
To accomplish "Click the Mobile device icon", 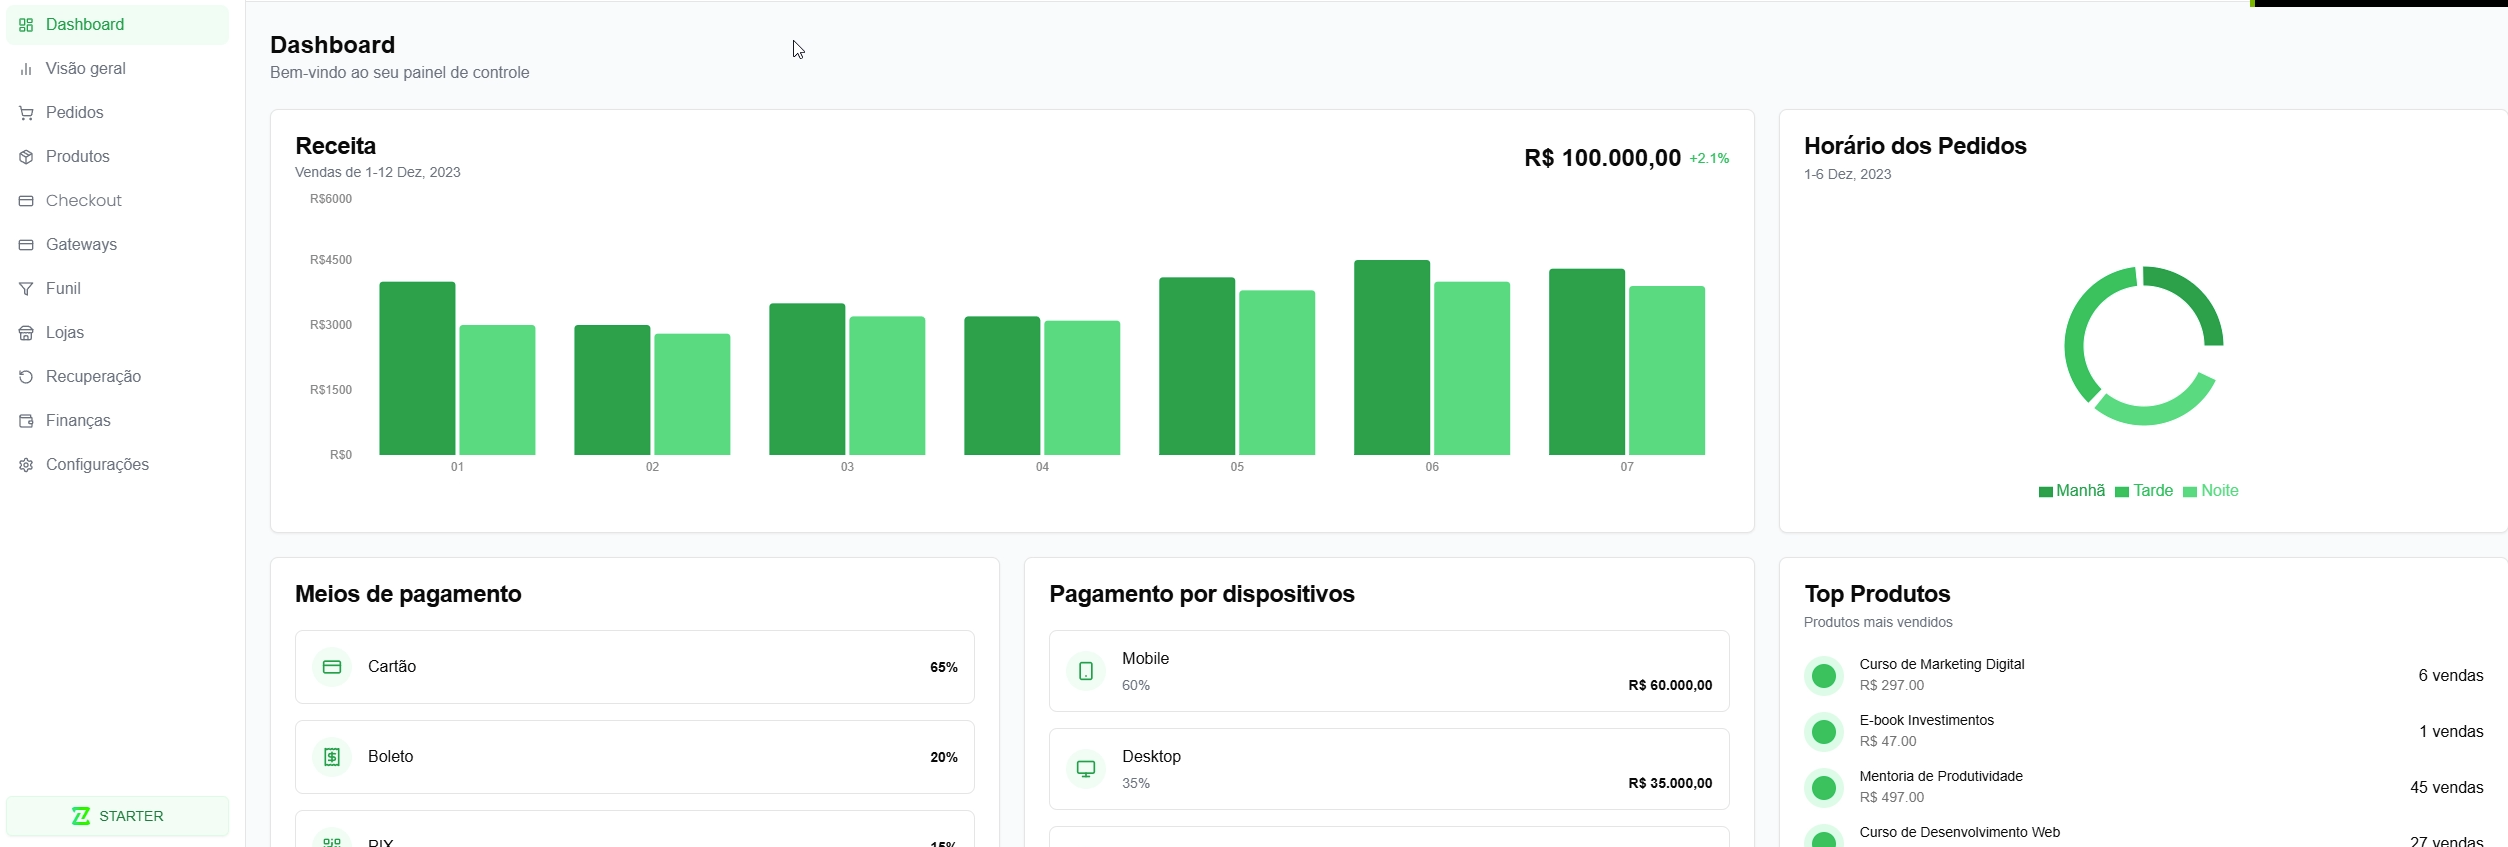I will coord(1086,671).
